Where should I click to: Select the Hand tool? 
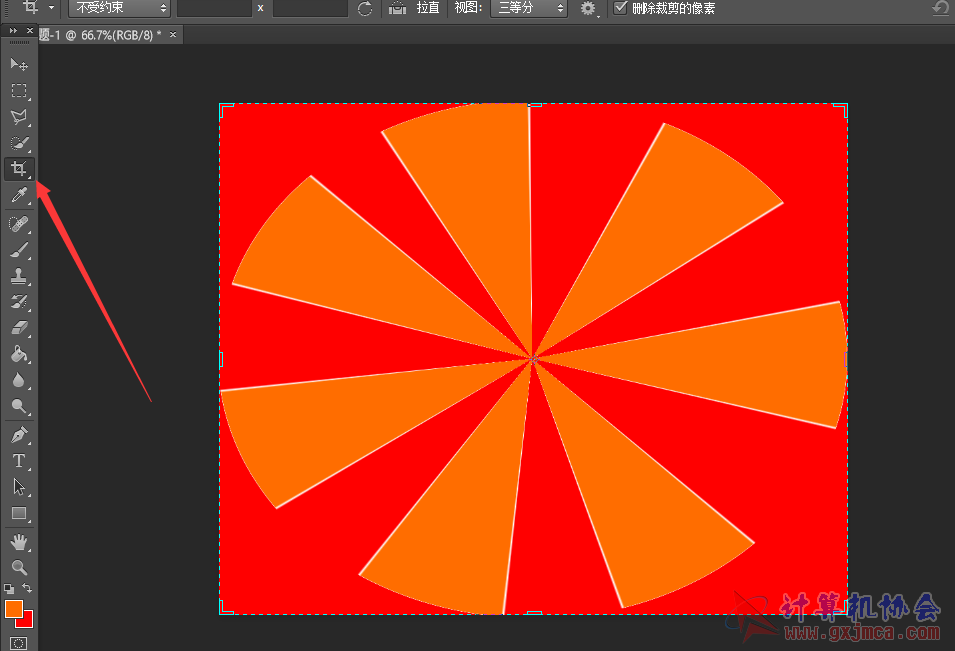[x=18, y=542]
